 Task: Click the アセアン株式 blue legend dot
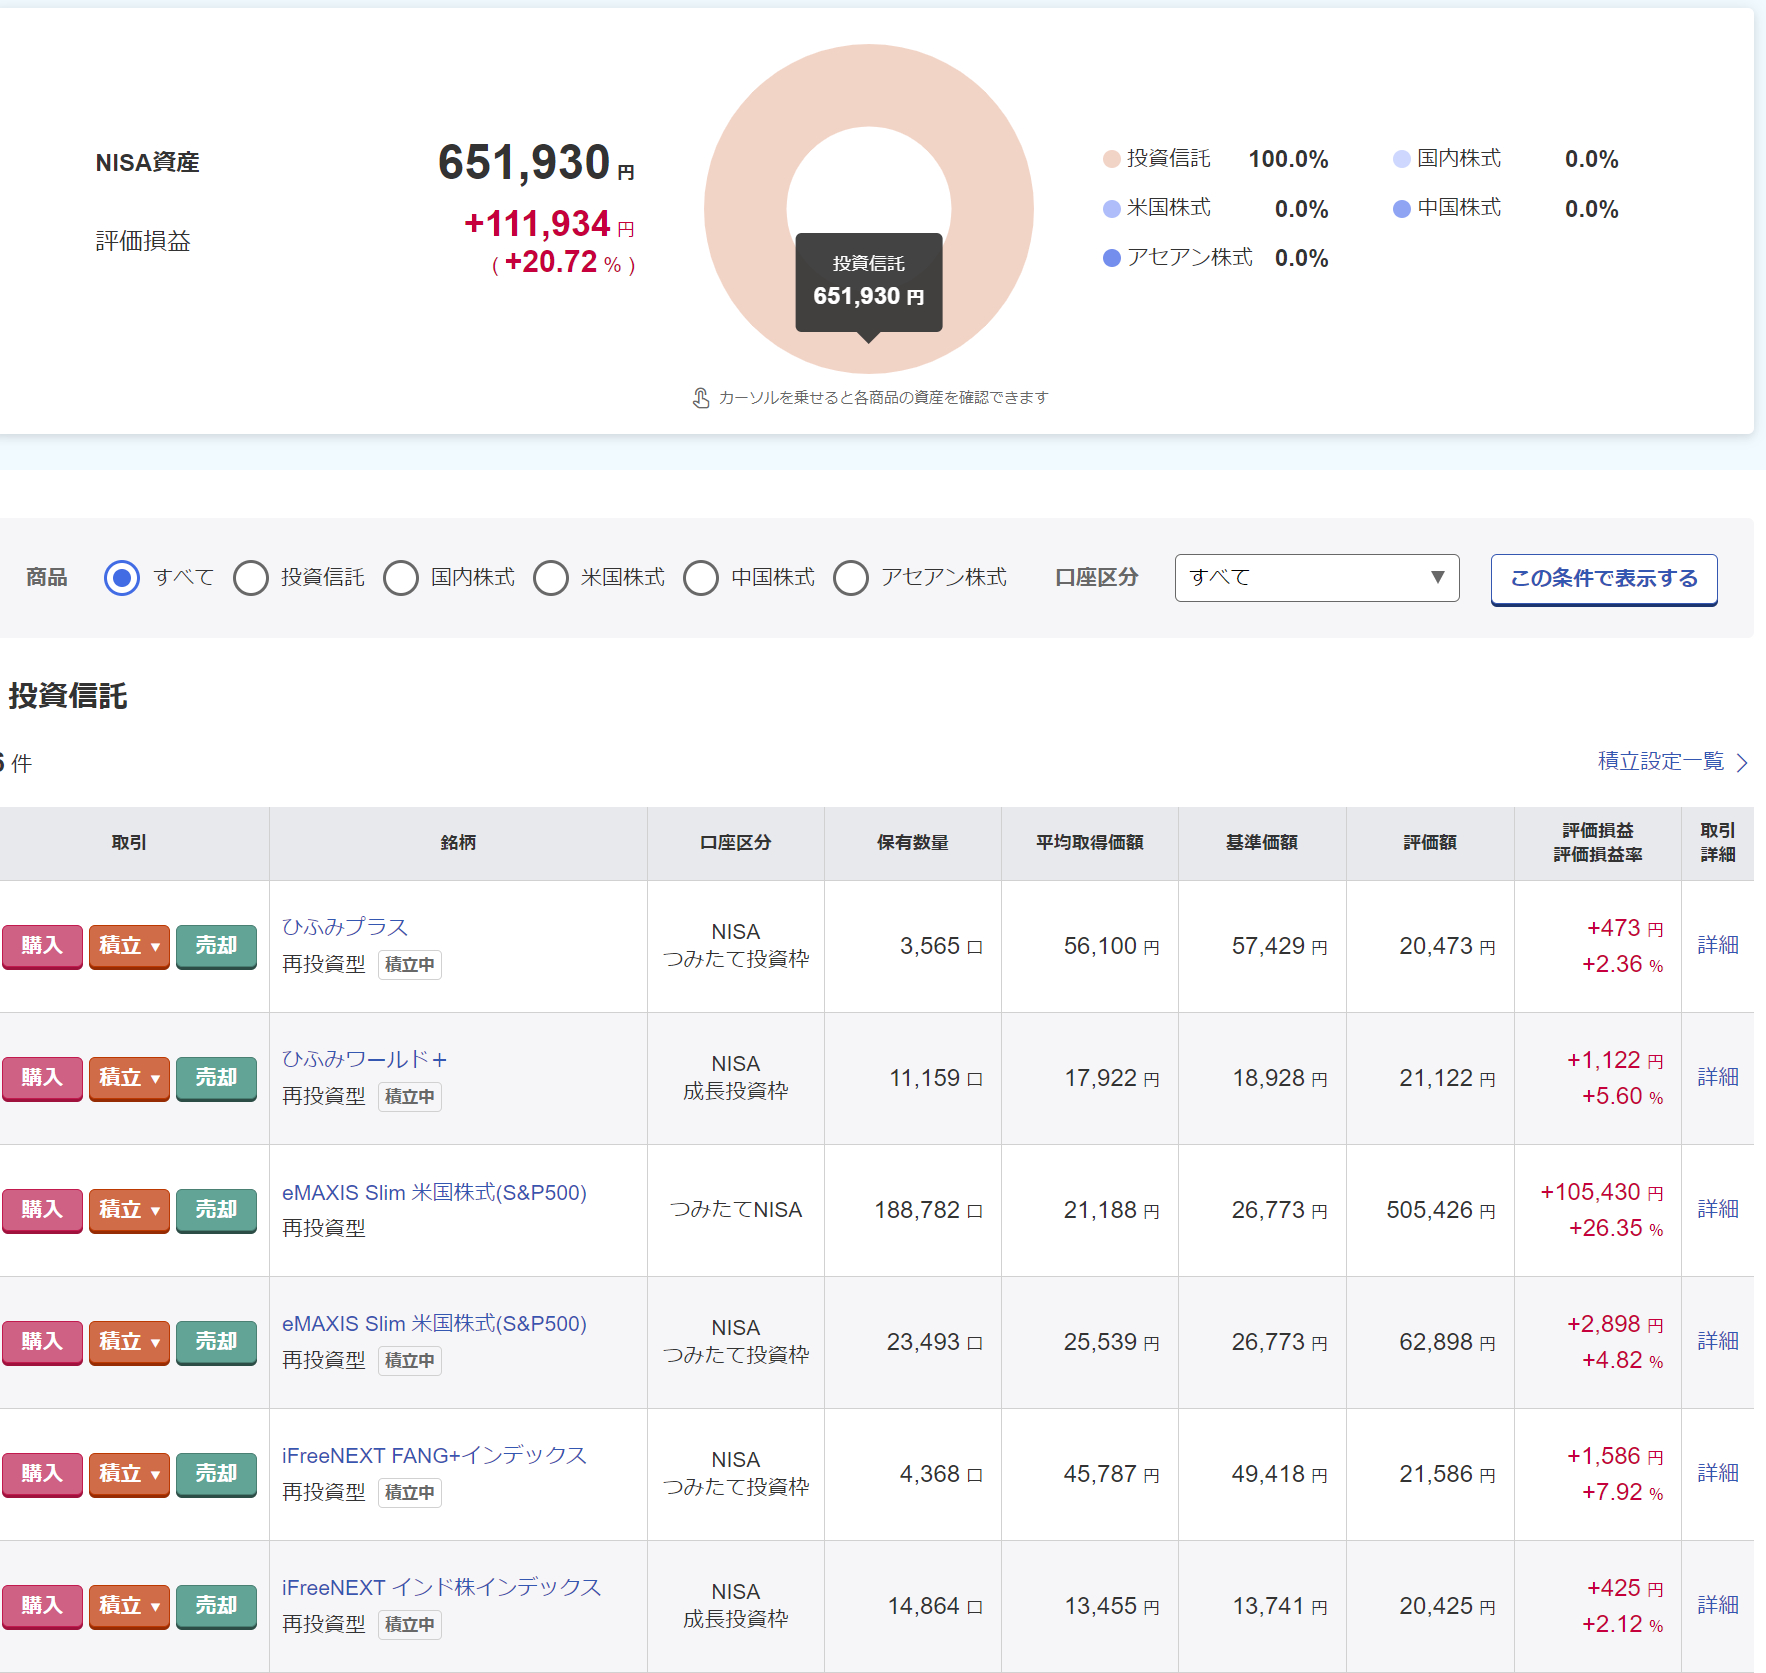click(x=1111, y=258)
